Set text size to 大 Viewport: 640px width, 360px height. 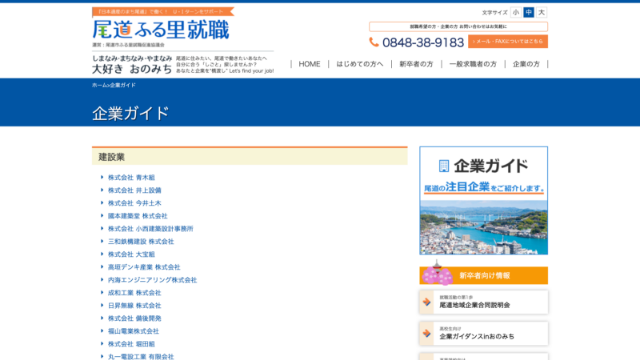tap(541, 13)
